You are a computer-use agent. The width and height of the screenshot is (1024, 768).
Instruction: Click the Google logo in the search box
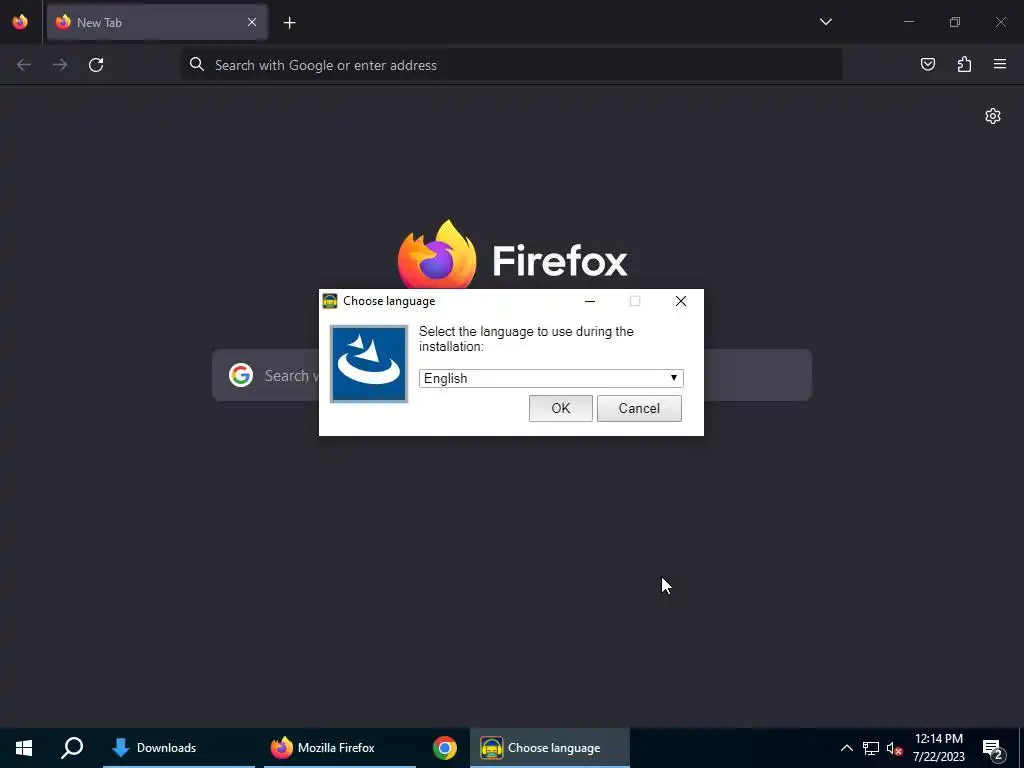tap(241, 375)
